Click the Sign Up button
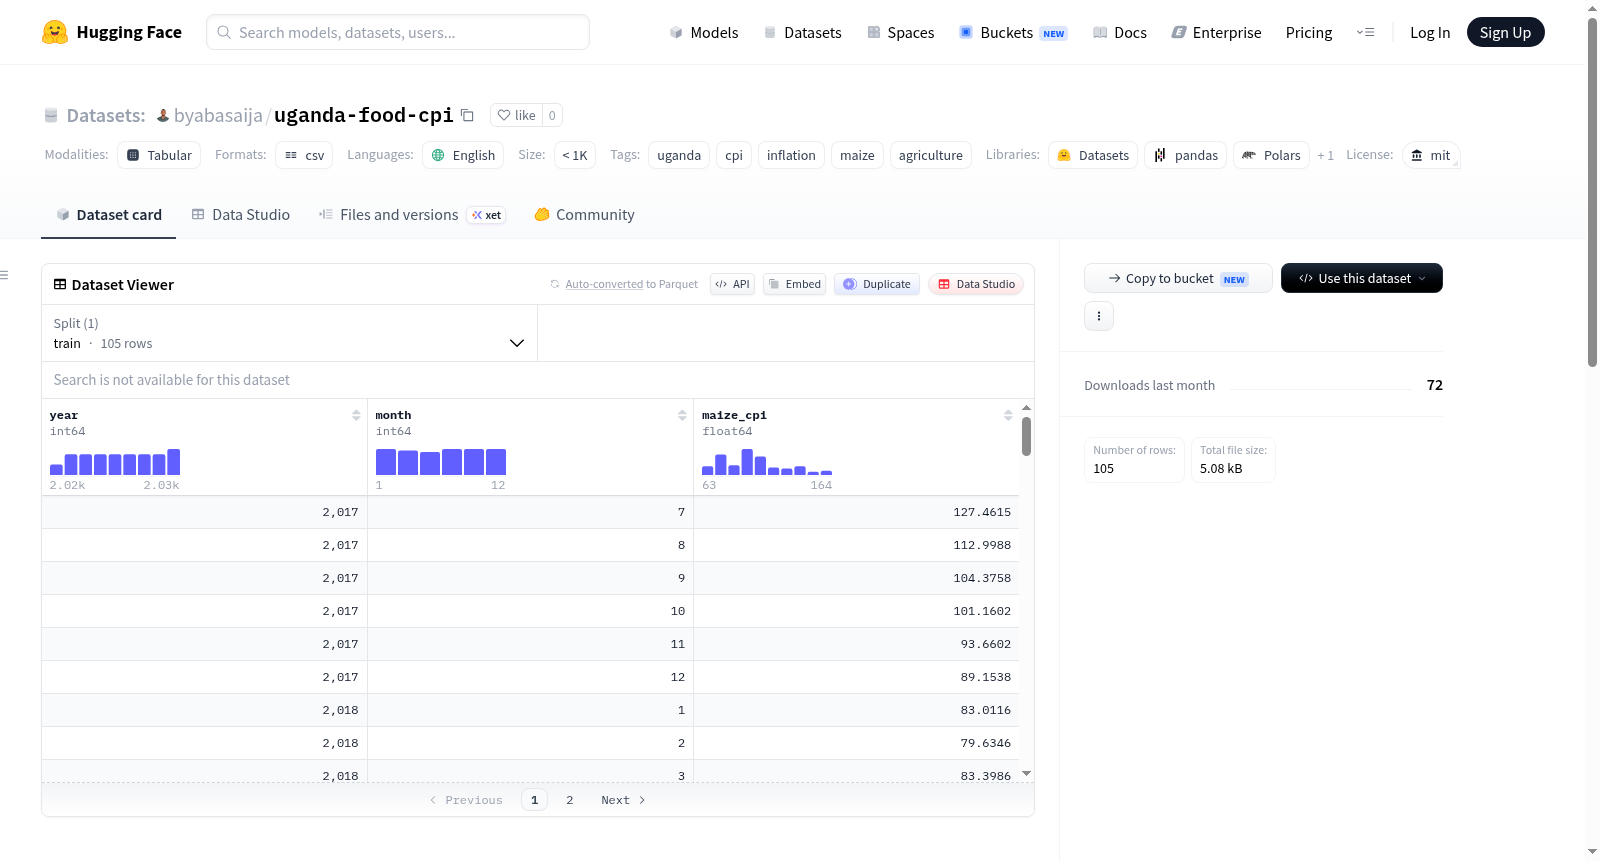The width and height of the screenshot is (1600, 861). pos(1505,32)
